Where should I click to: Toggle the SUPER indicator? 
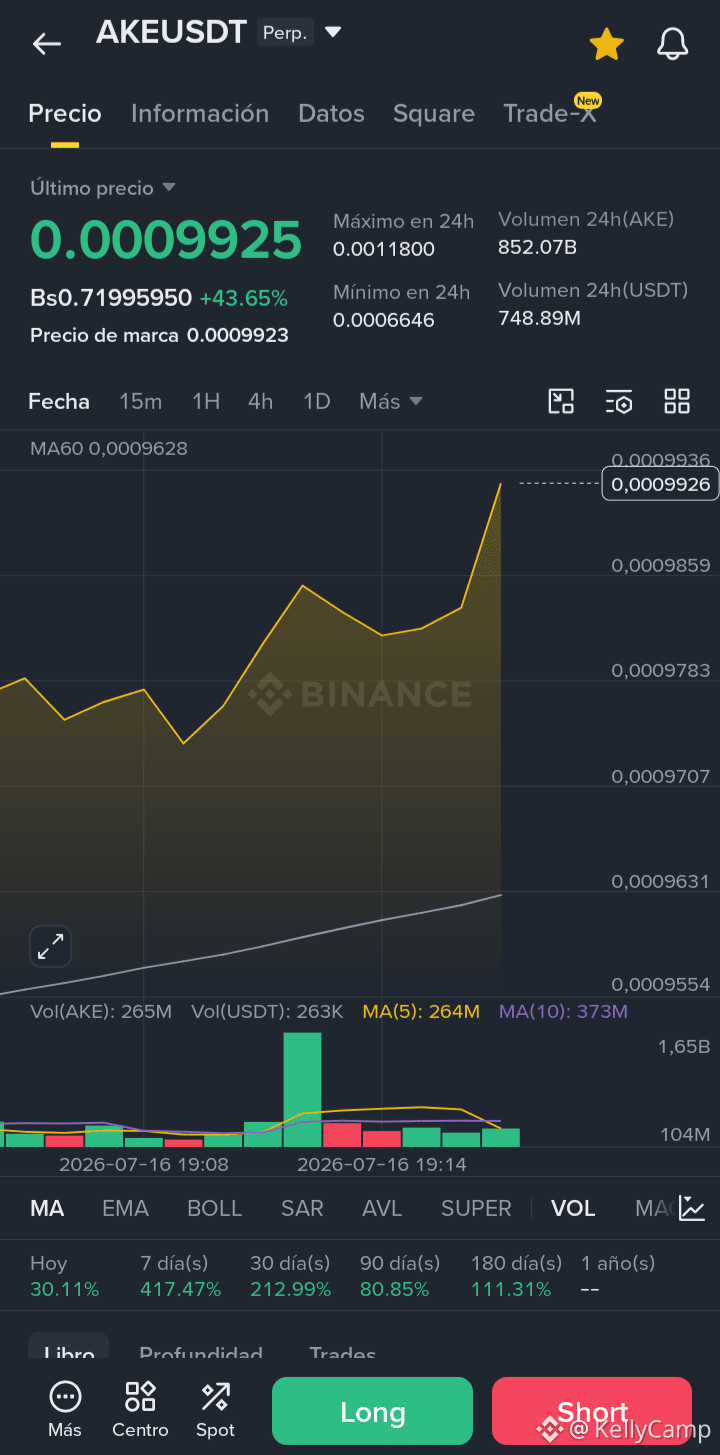[x=476, y=1208]
